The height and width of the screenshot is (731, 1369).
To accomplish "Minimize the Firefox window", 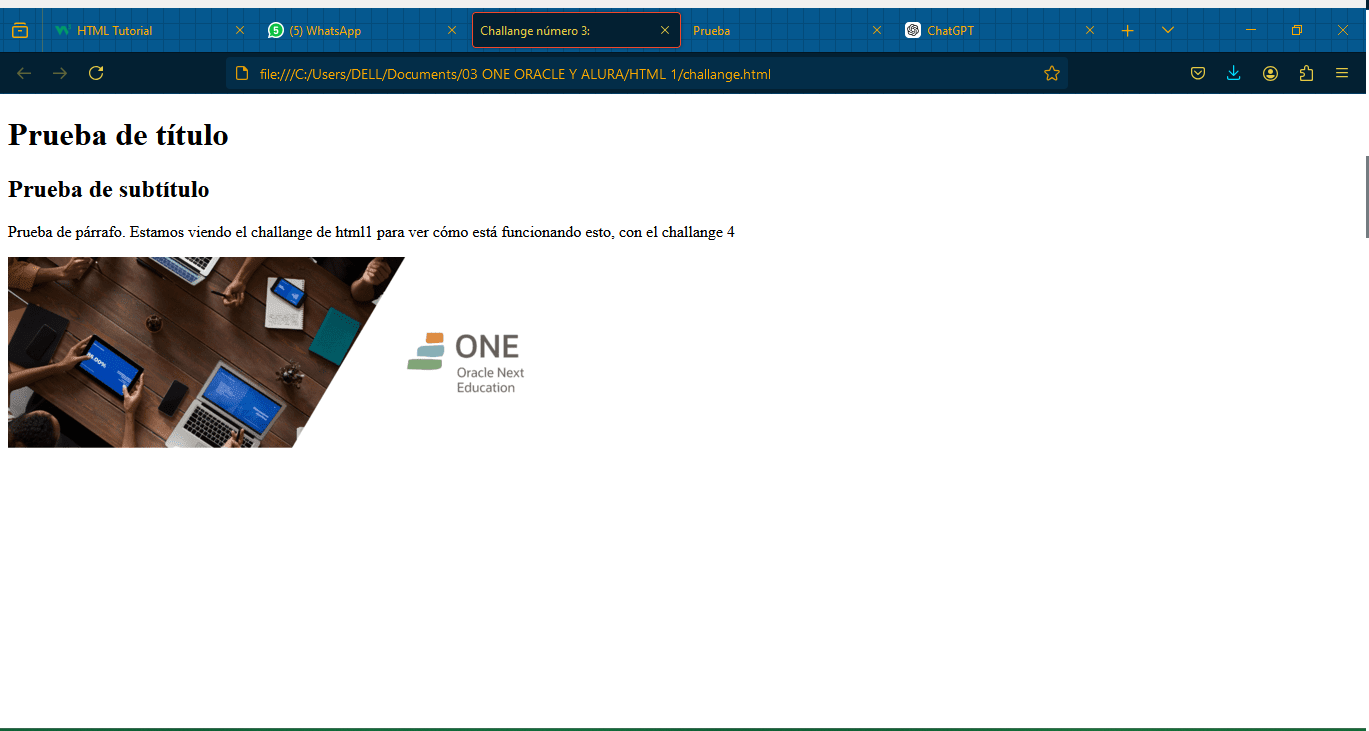I will coord(1251,31).
